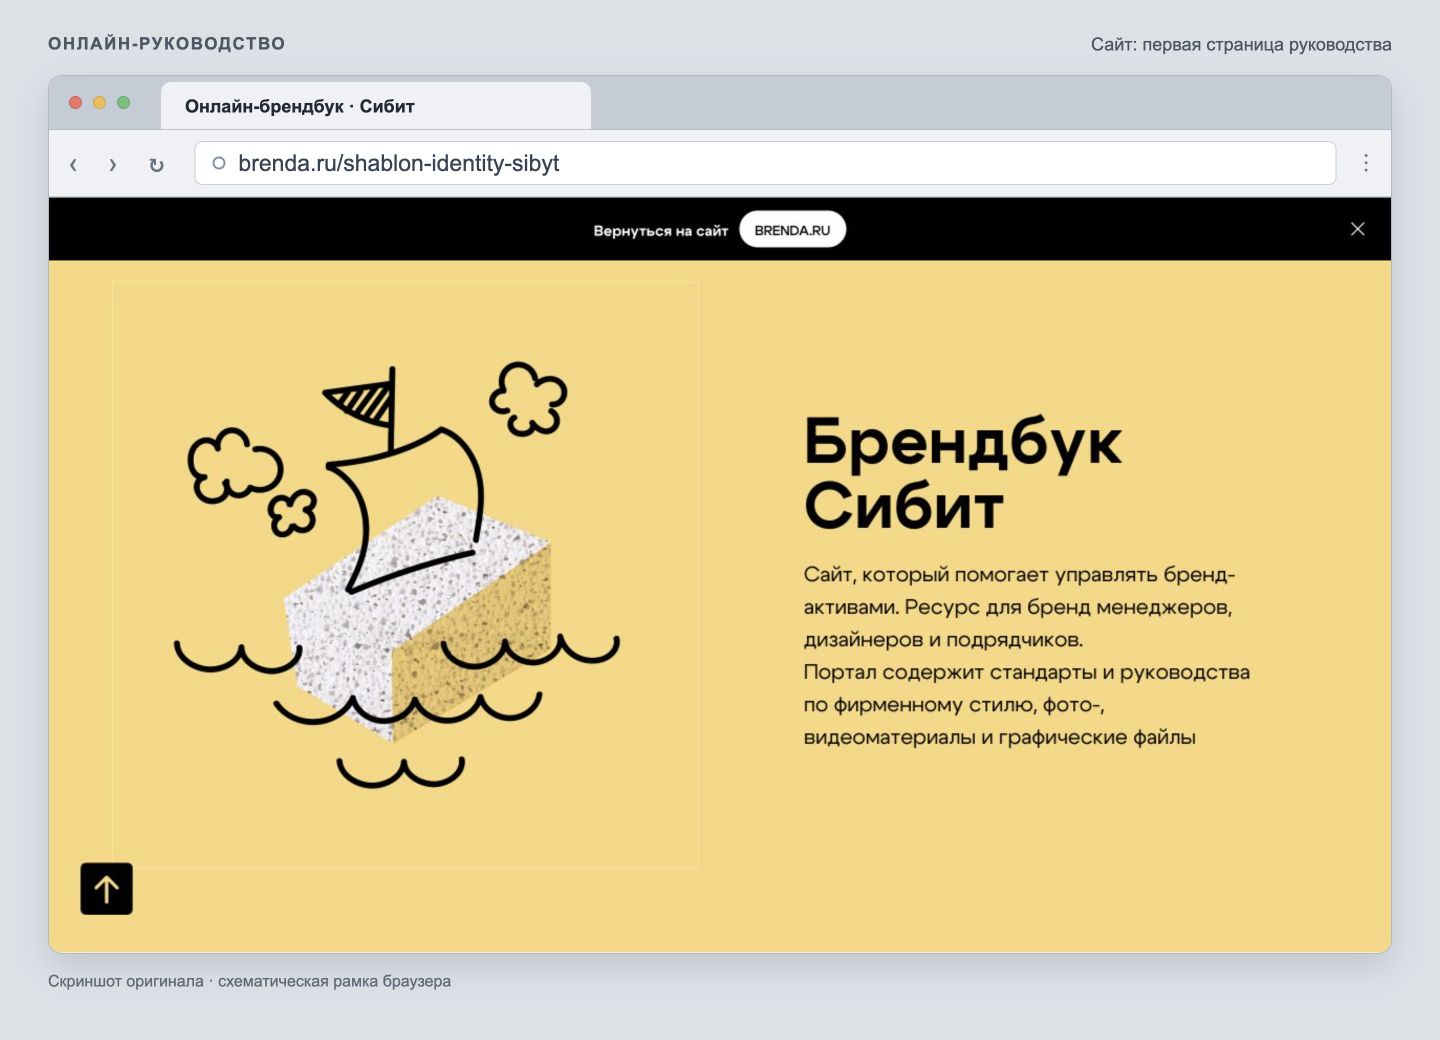
Task: Click the black scroll-to-top arrow button
Action: click(x=107, y=888)
